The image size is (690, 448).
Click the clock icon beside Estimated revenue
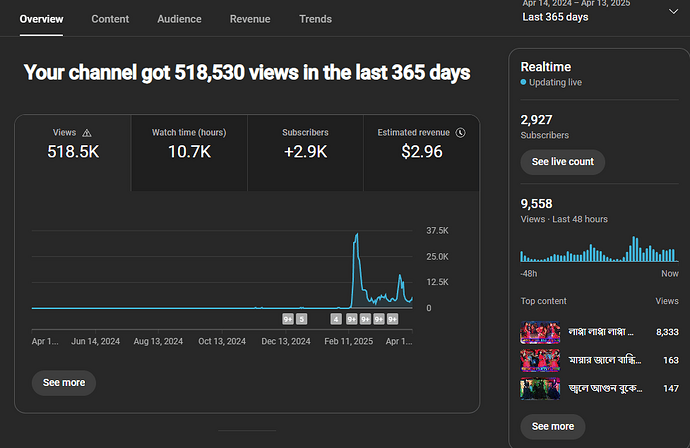460,132
